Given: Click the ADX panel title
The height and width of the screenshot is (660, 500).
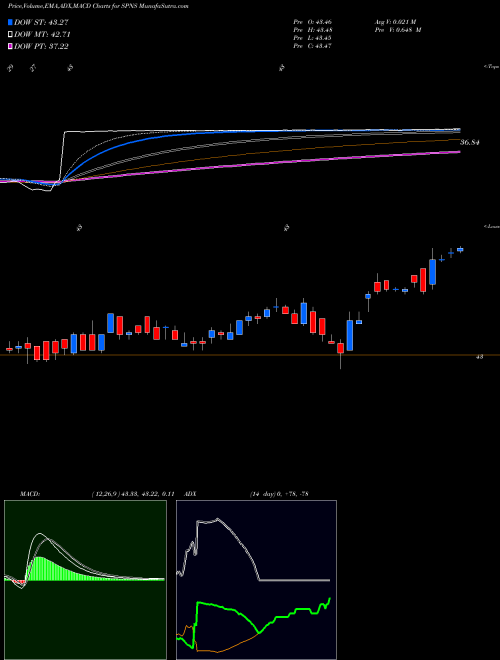Looking at the screenshot, I should [x=190, y=494].
